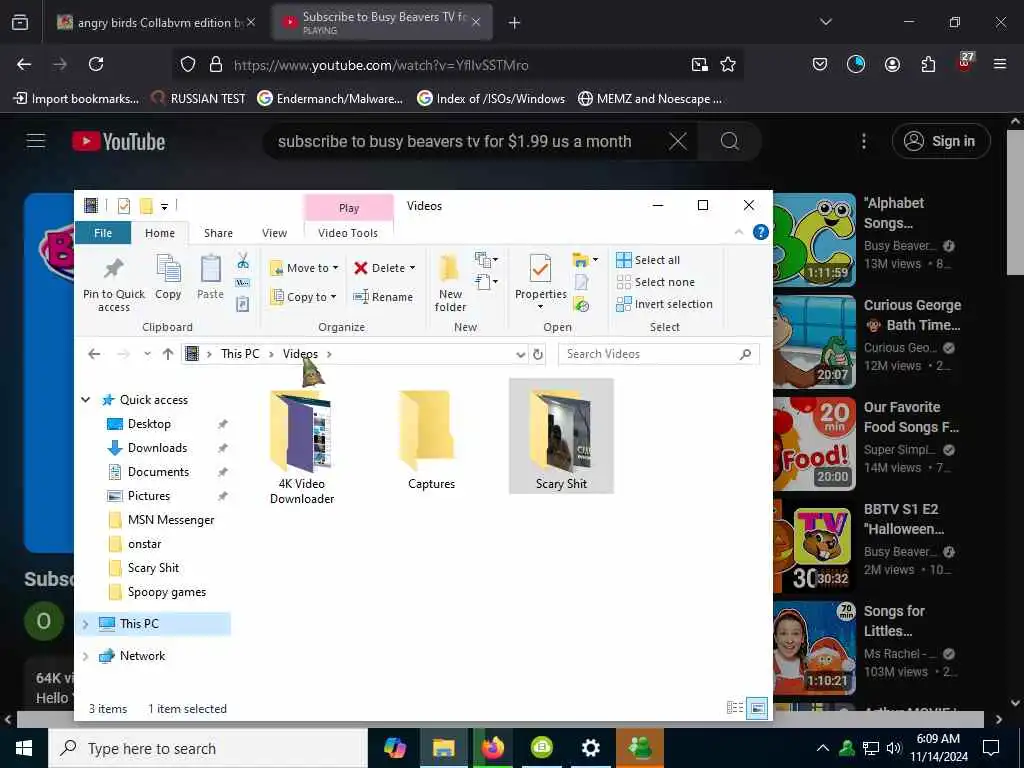Click Select all in Select group

648,260
